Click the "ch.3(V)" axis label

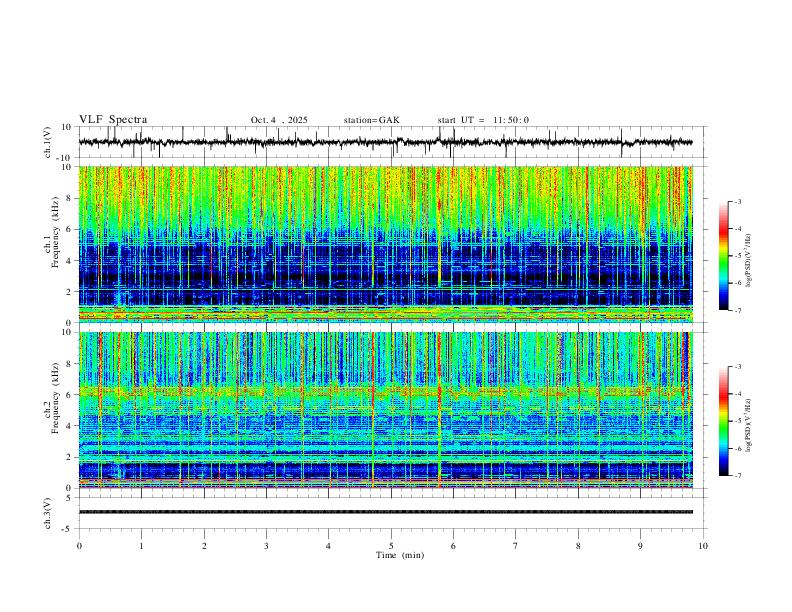pyautogui.click(x=48, y=513)
